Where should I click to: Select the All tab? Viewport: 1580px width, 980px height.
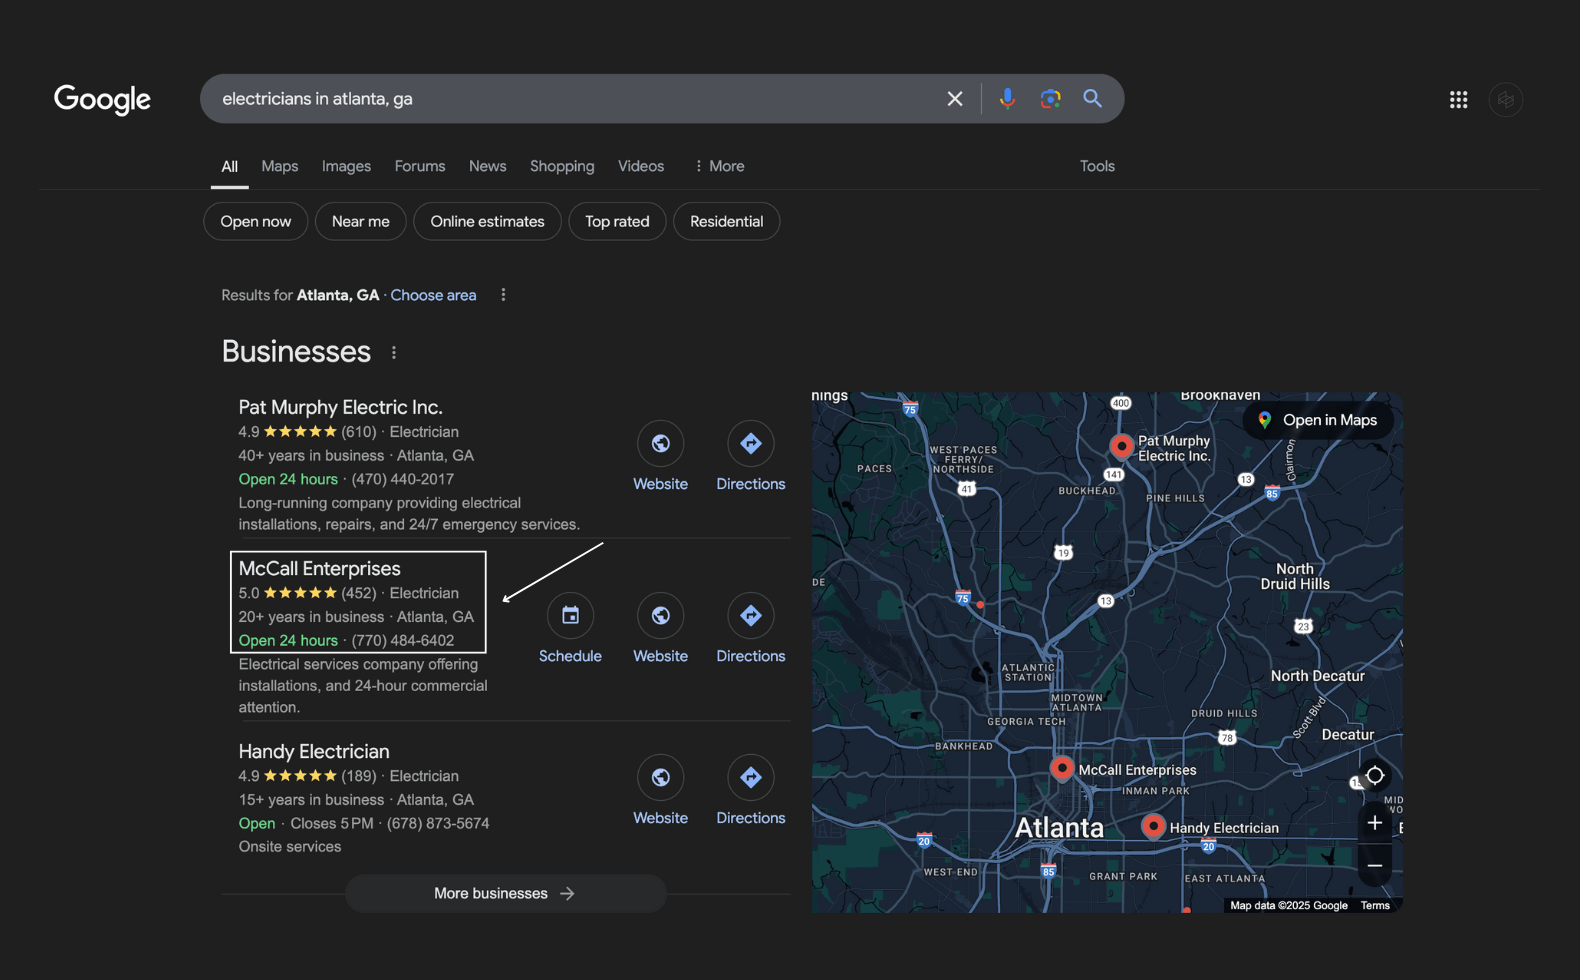(229, 167)
